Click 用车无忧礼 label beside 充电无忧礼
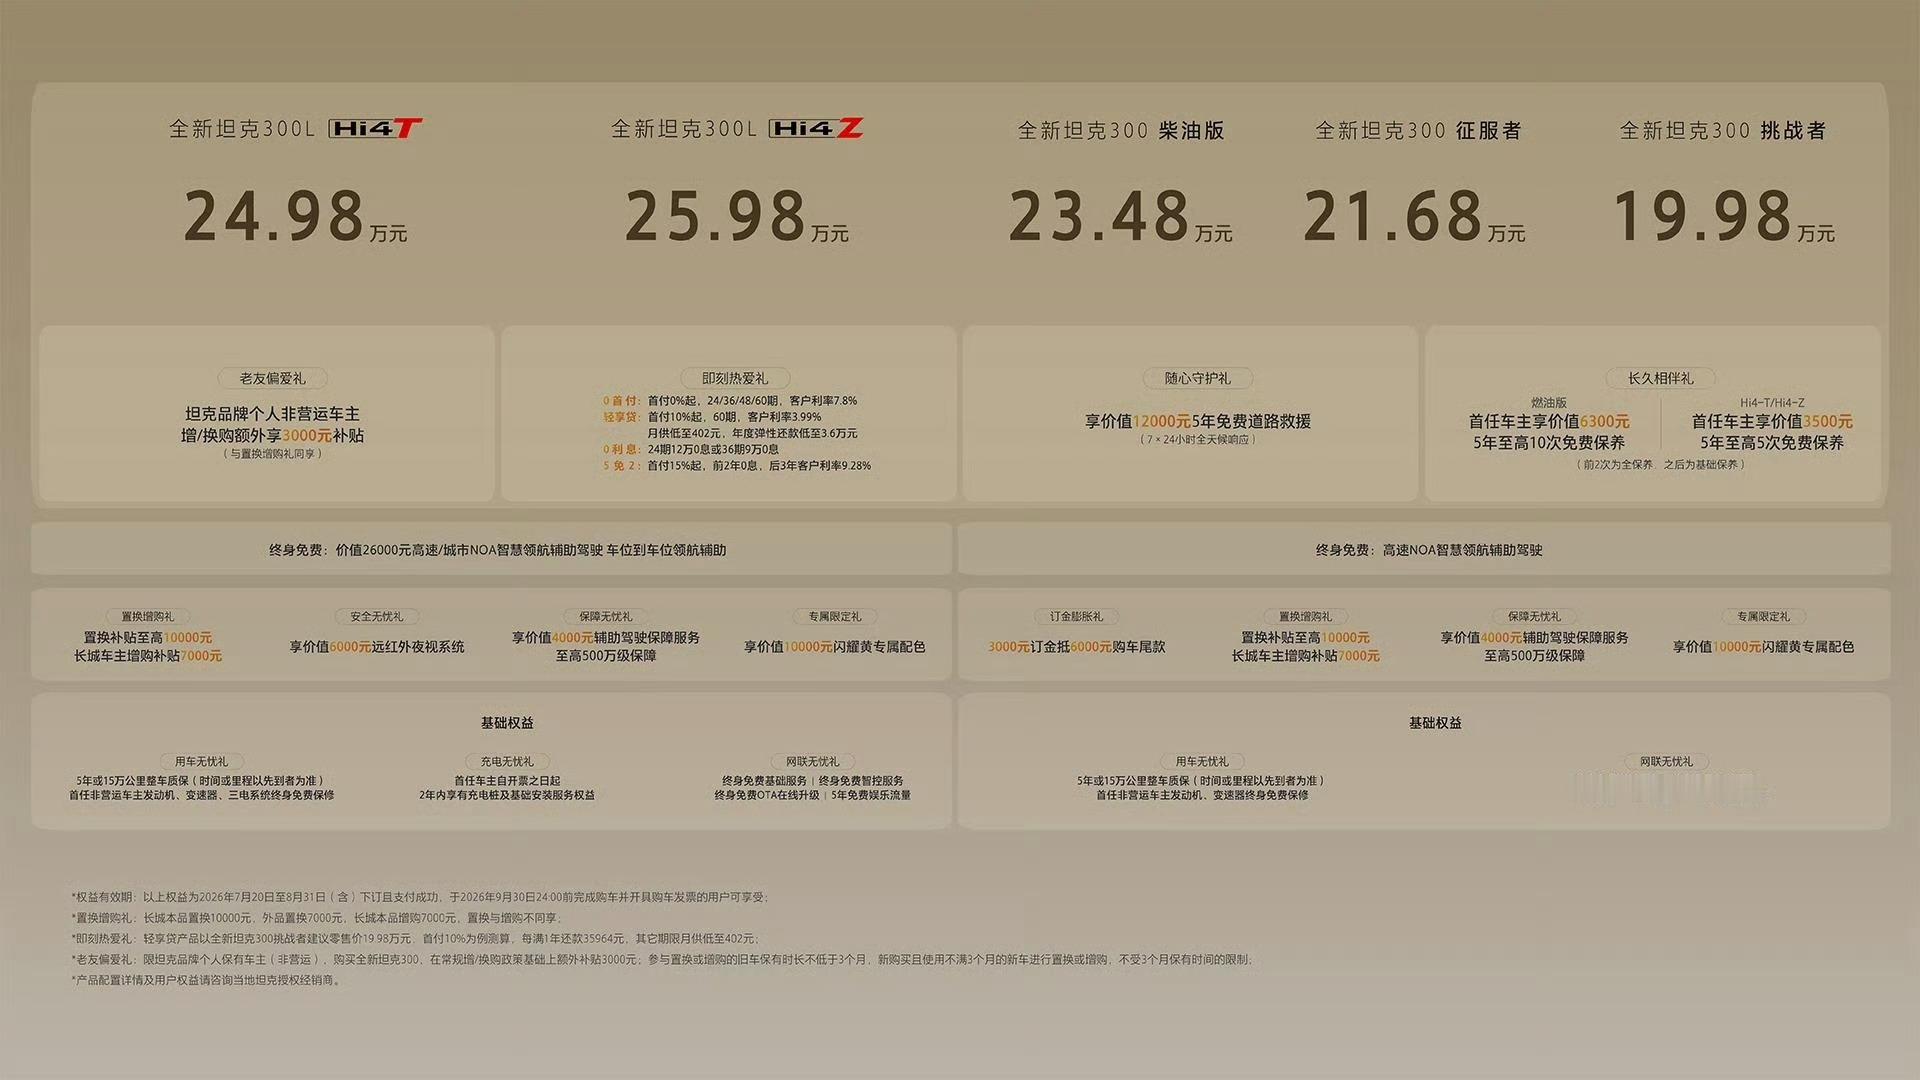The height and width of the screenshot is (1080, 1920). [202, 762]
